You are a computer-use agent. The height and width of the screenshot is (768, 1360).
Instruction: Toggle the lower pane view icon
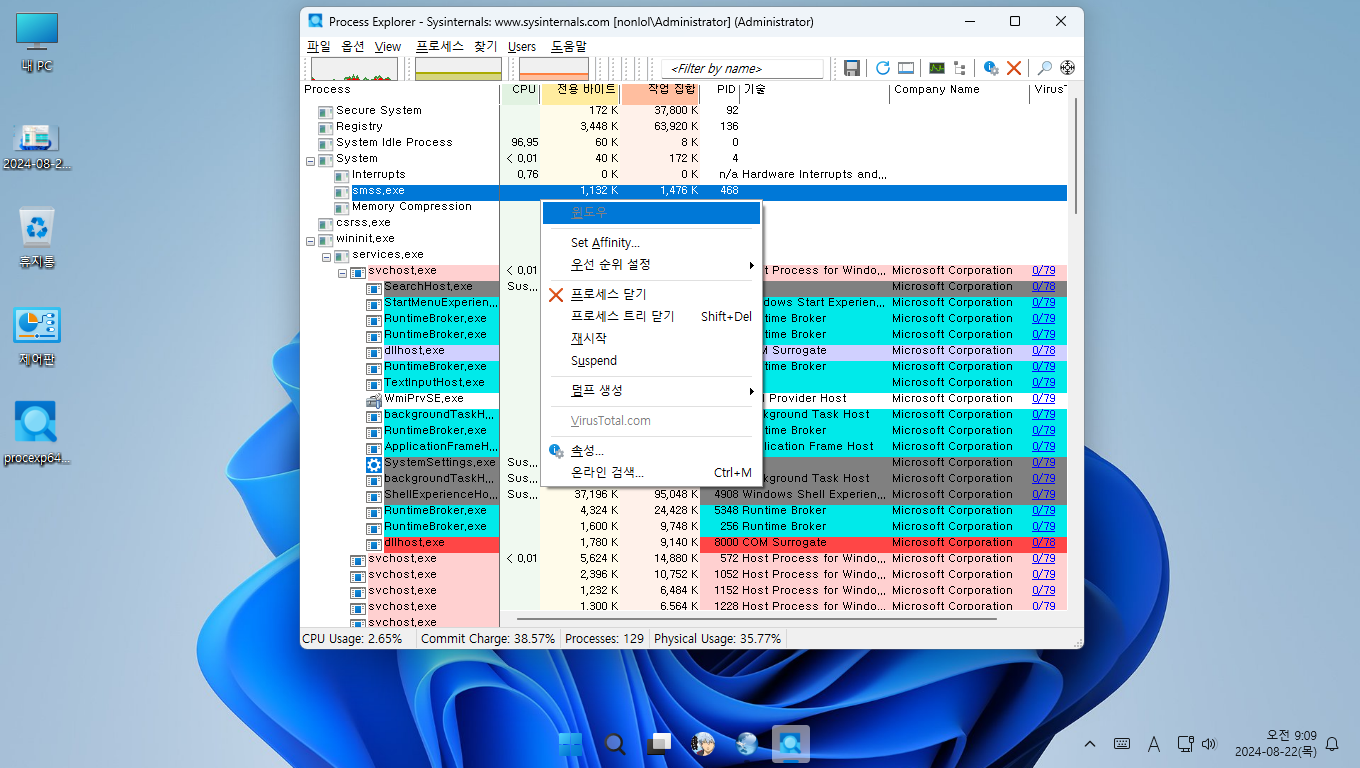(906, 68)
